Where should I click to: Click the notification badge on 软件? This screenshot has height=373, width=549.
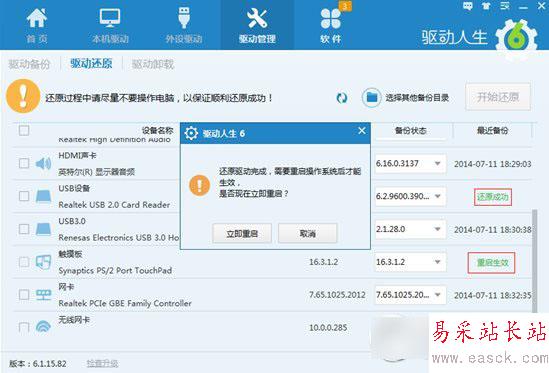(x=345, y=6)
